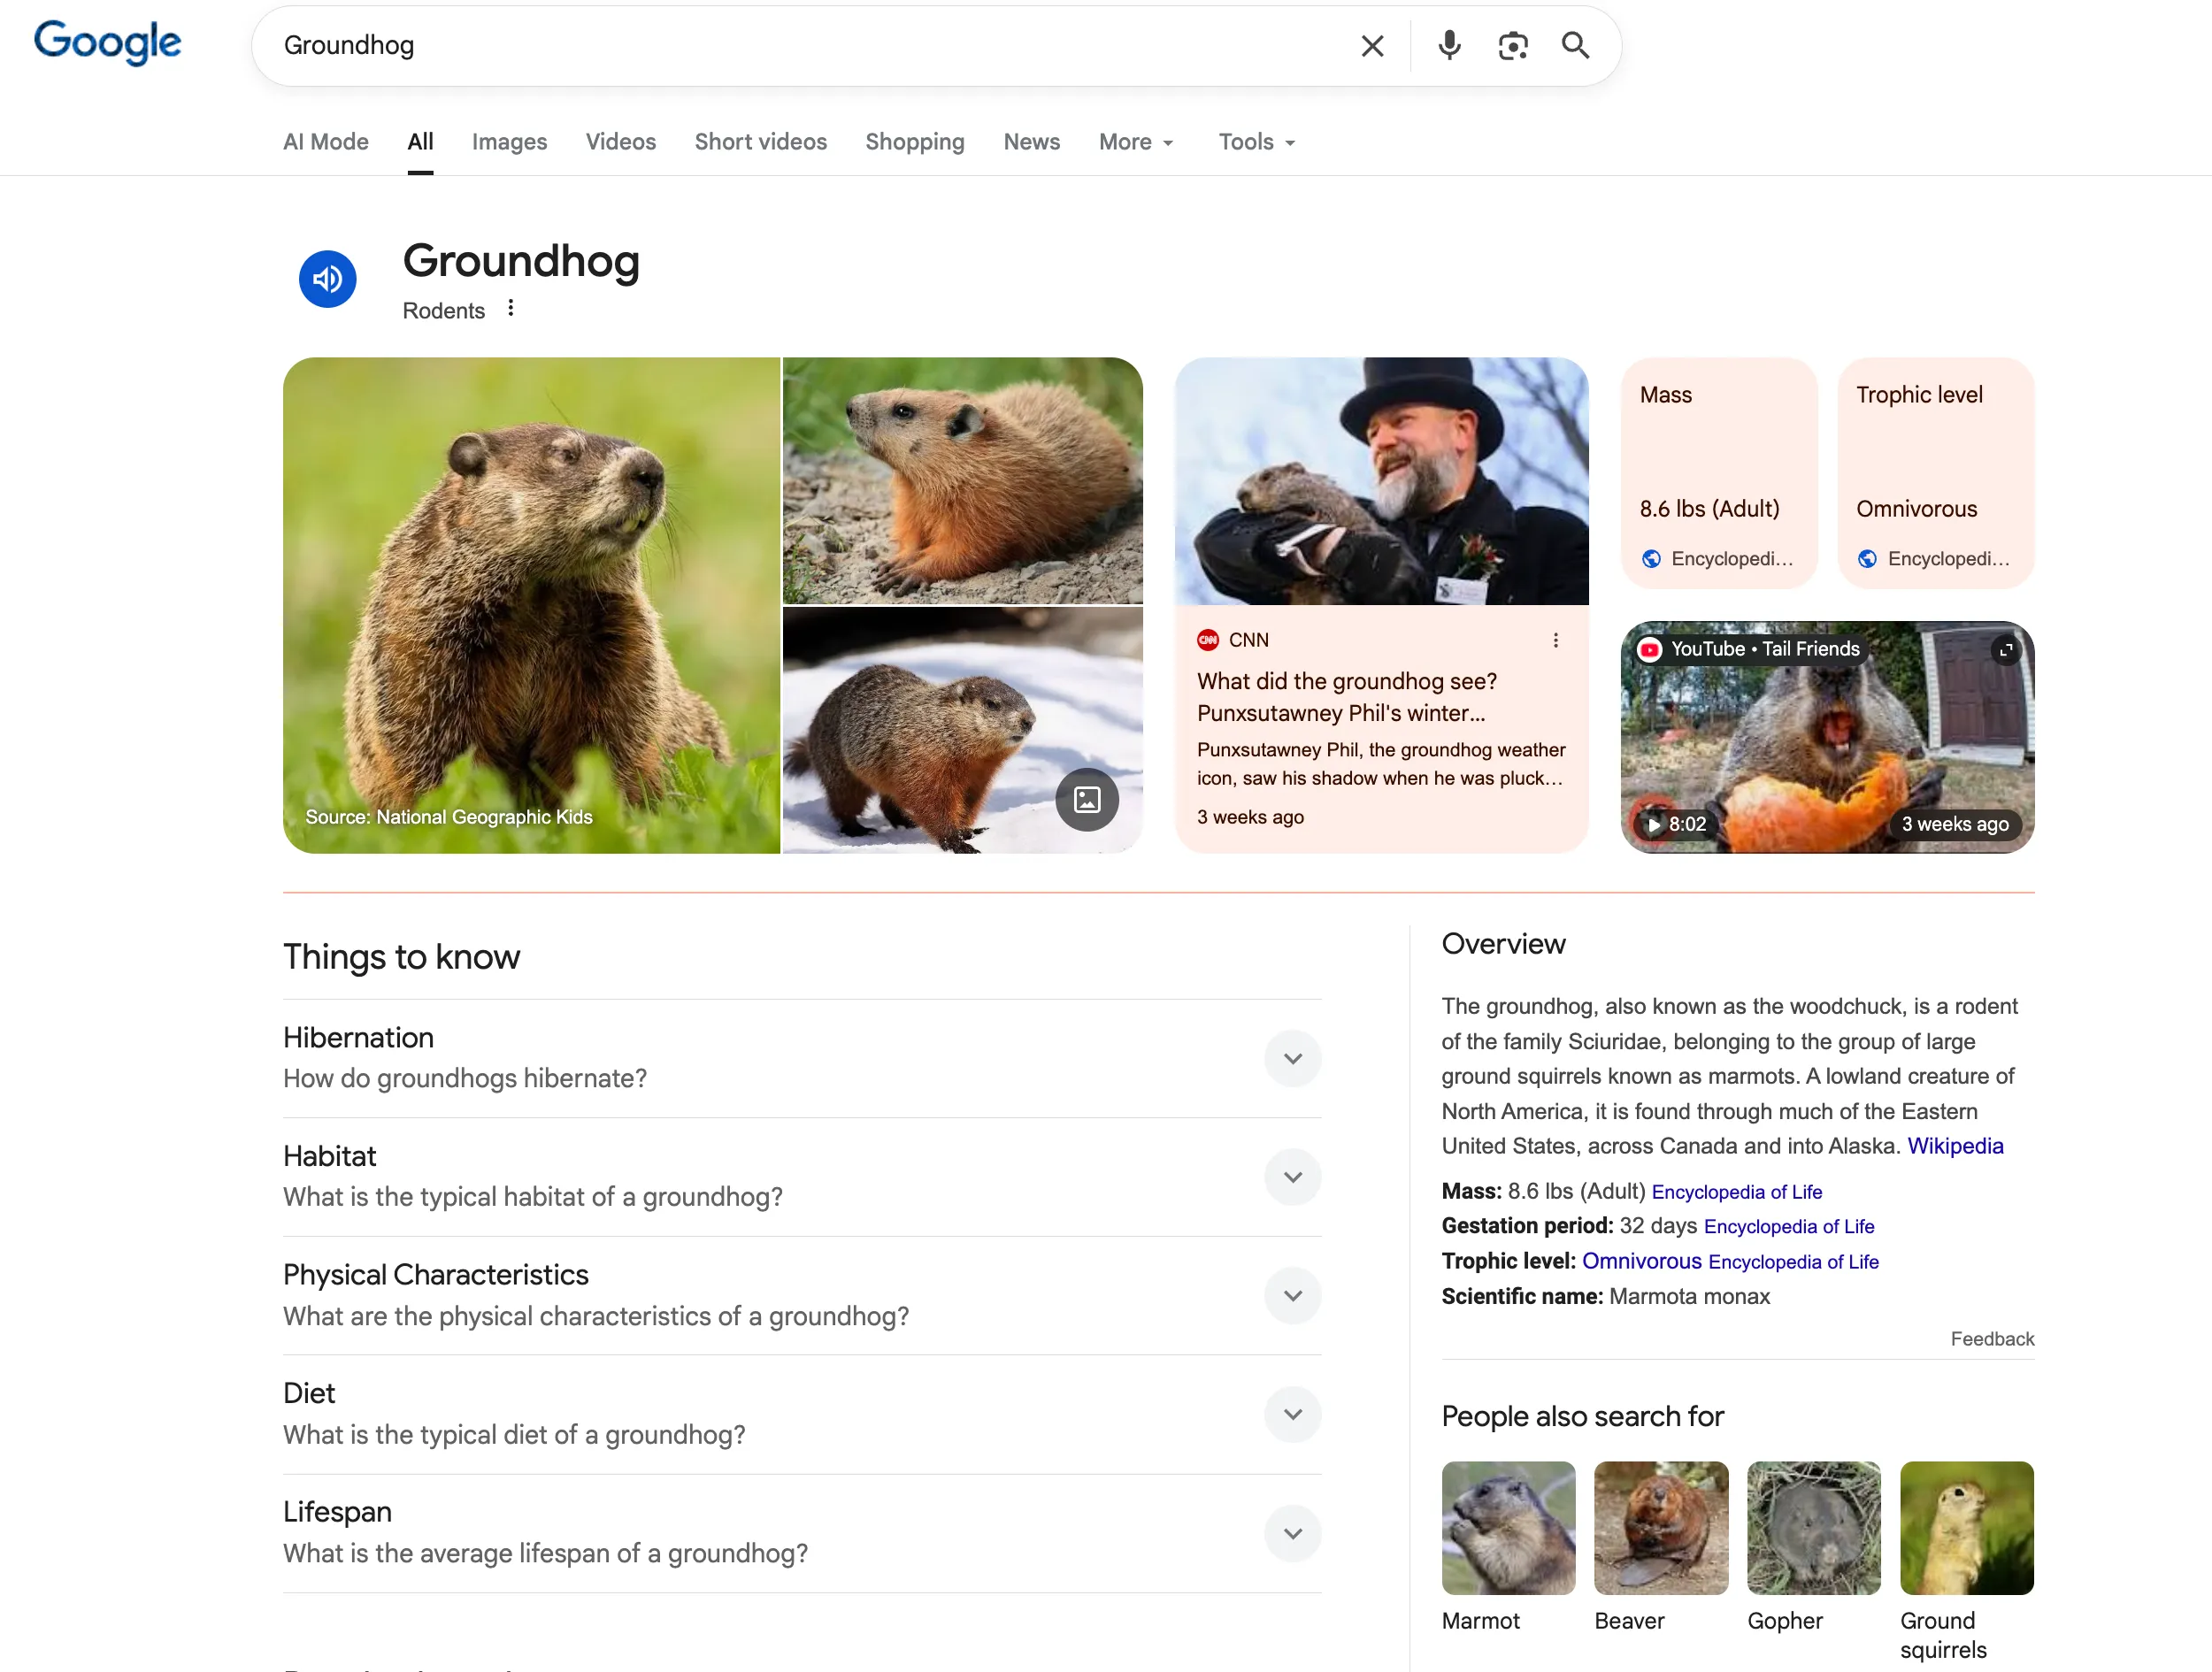Open the More dropdown menu

1136,142
